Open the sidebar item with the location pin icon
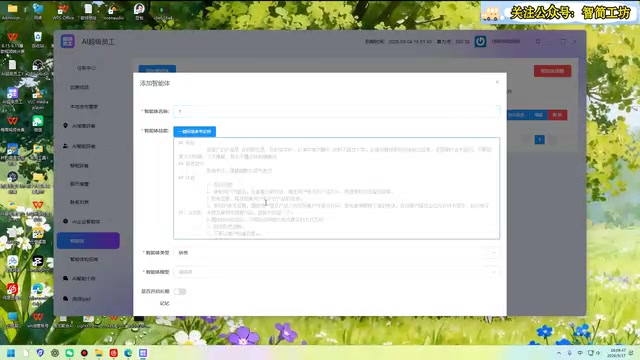Screen dimensions: 640x360 click(x=65, y=126)
